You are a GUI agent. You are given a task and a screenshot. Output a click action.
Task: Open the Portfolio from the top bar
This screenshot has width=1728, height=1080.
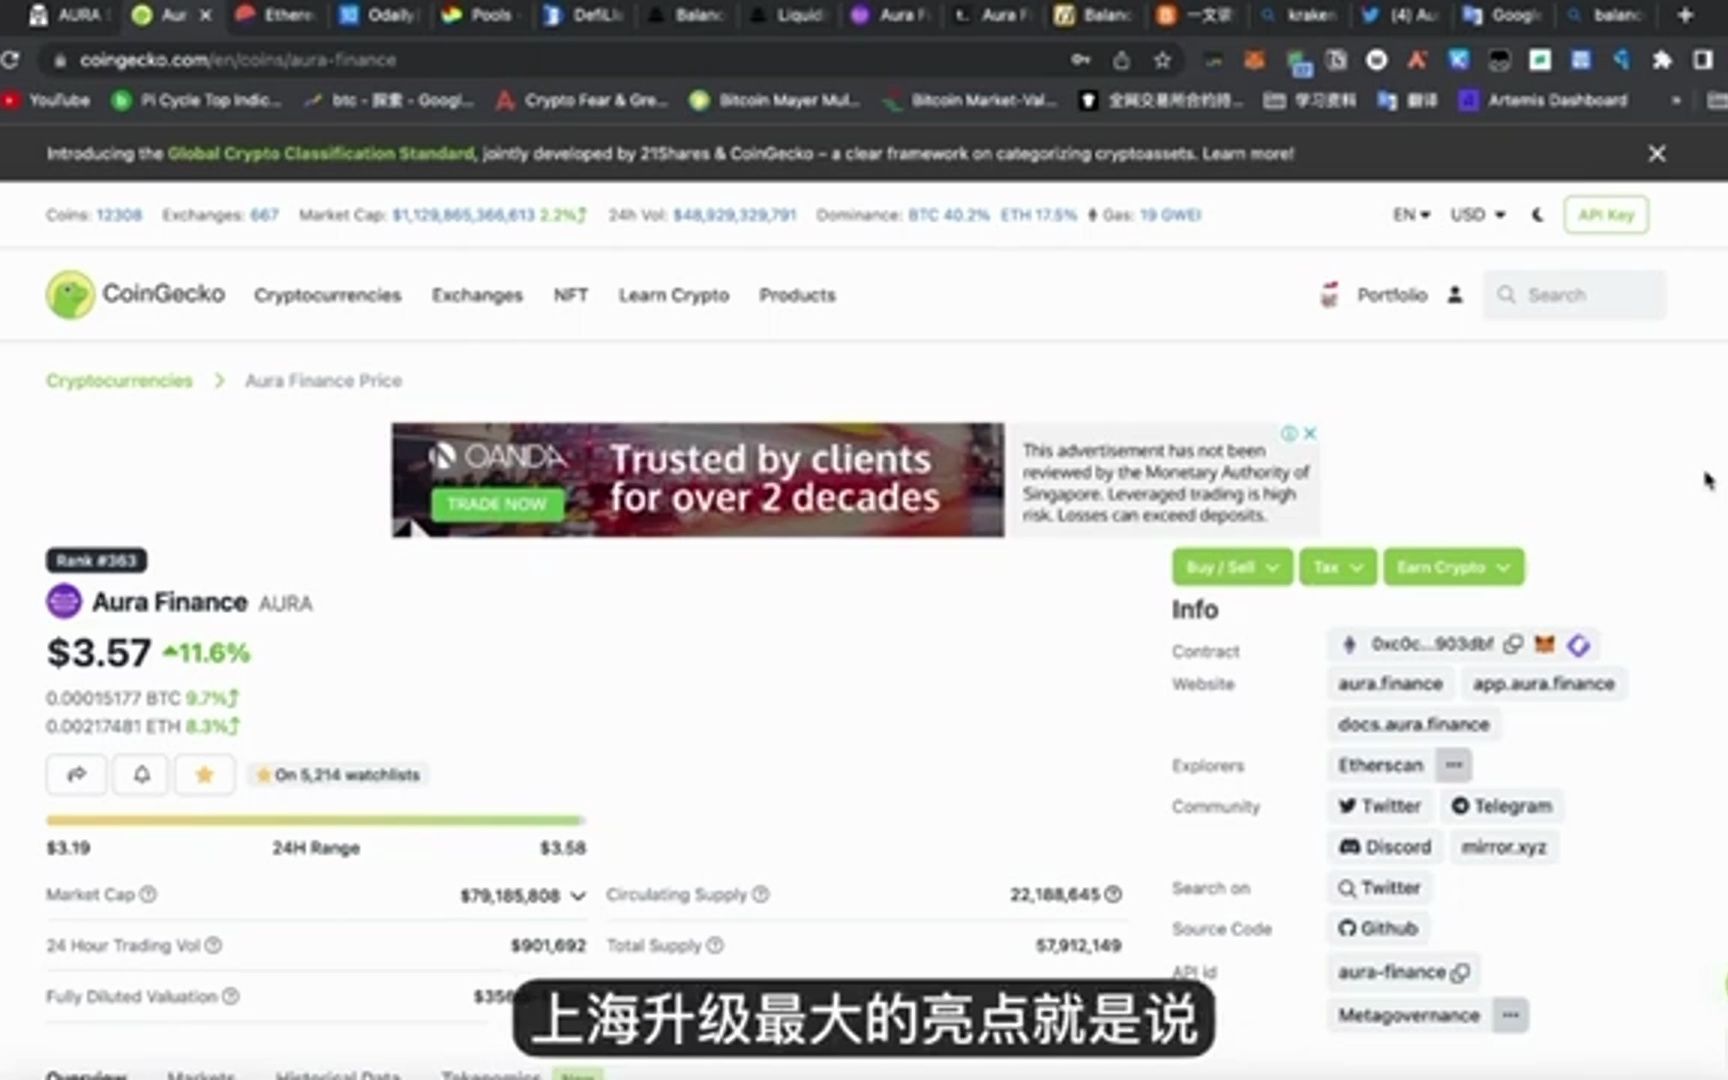point(1390,295)
